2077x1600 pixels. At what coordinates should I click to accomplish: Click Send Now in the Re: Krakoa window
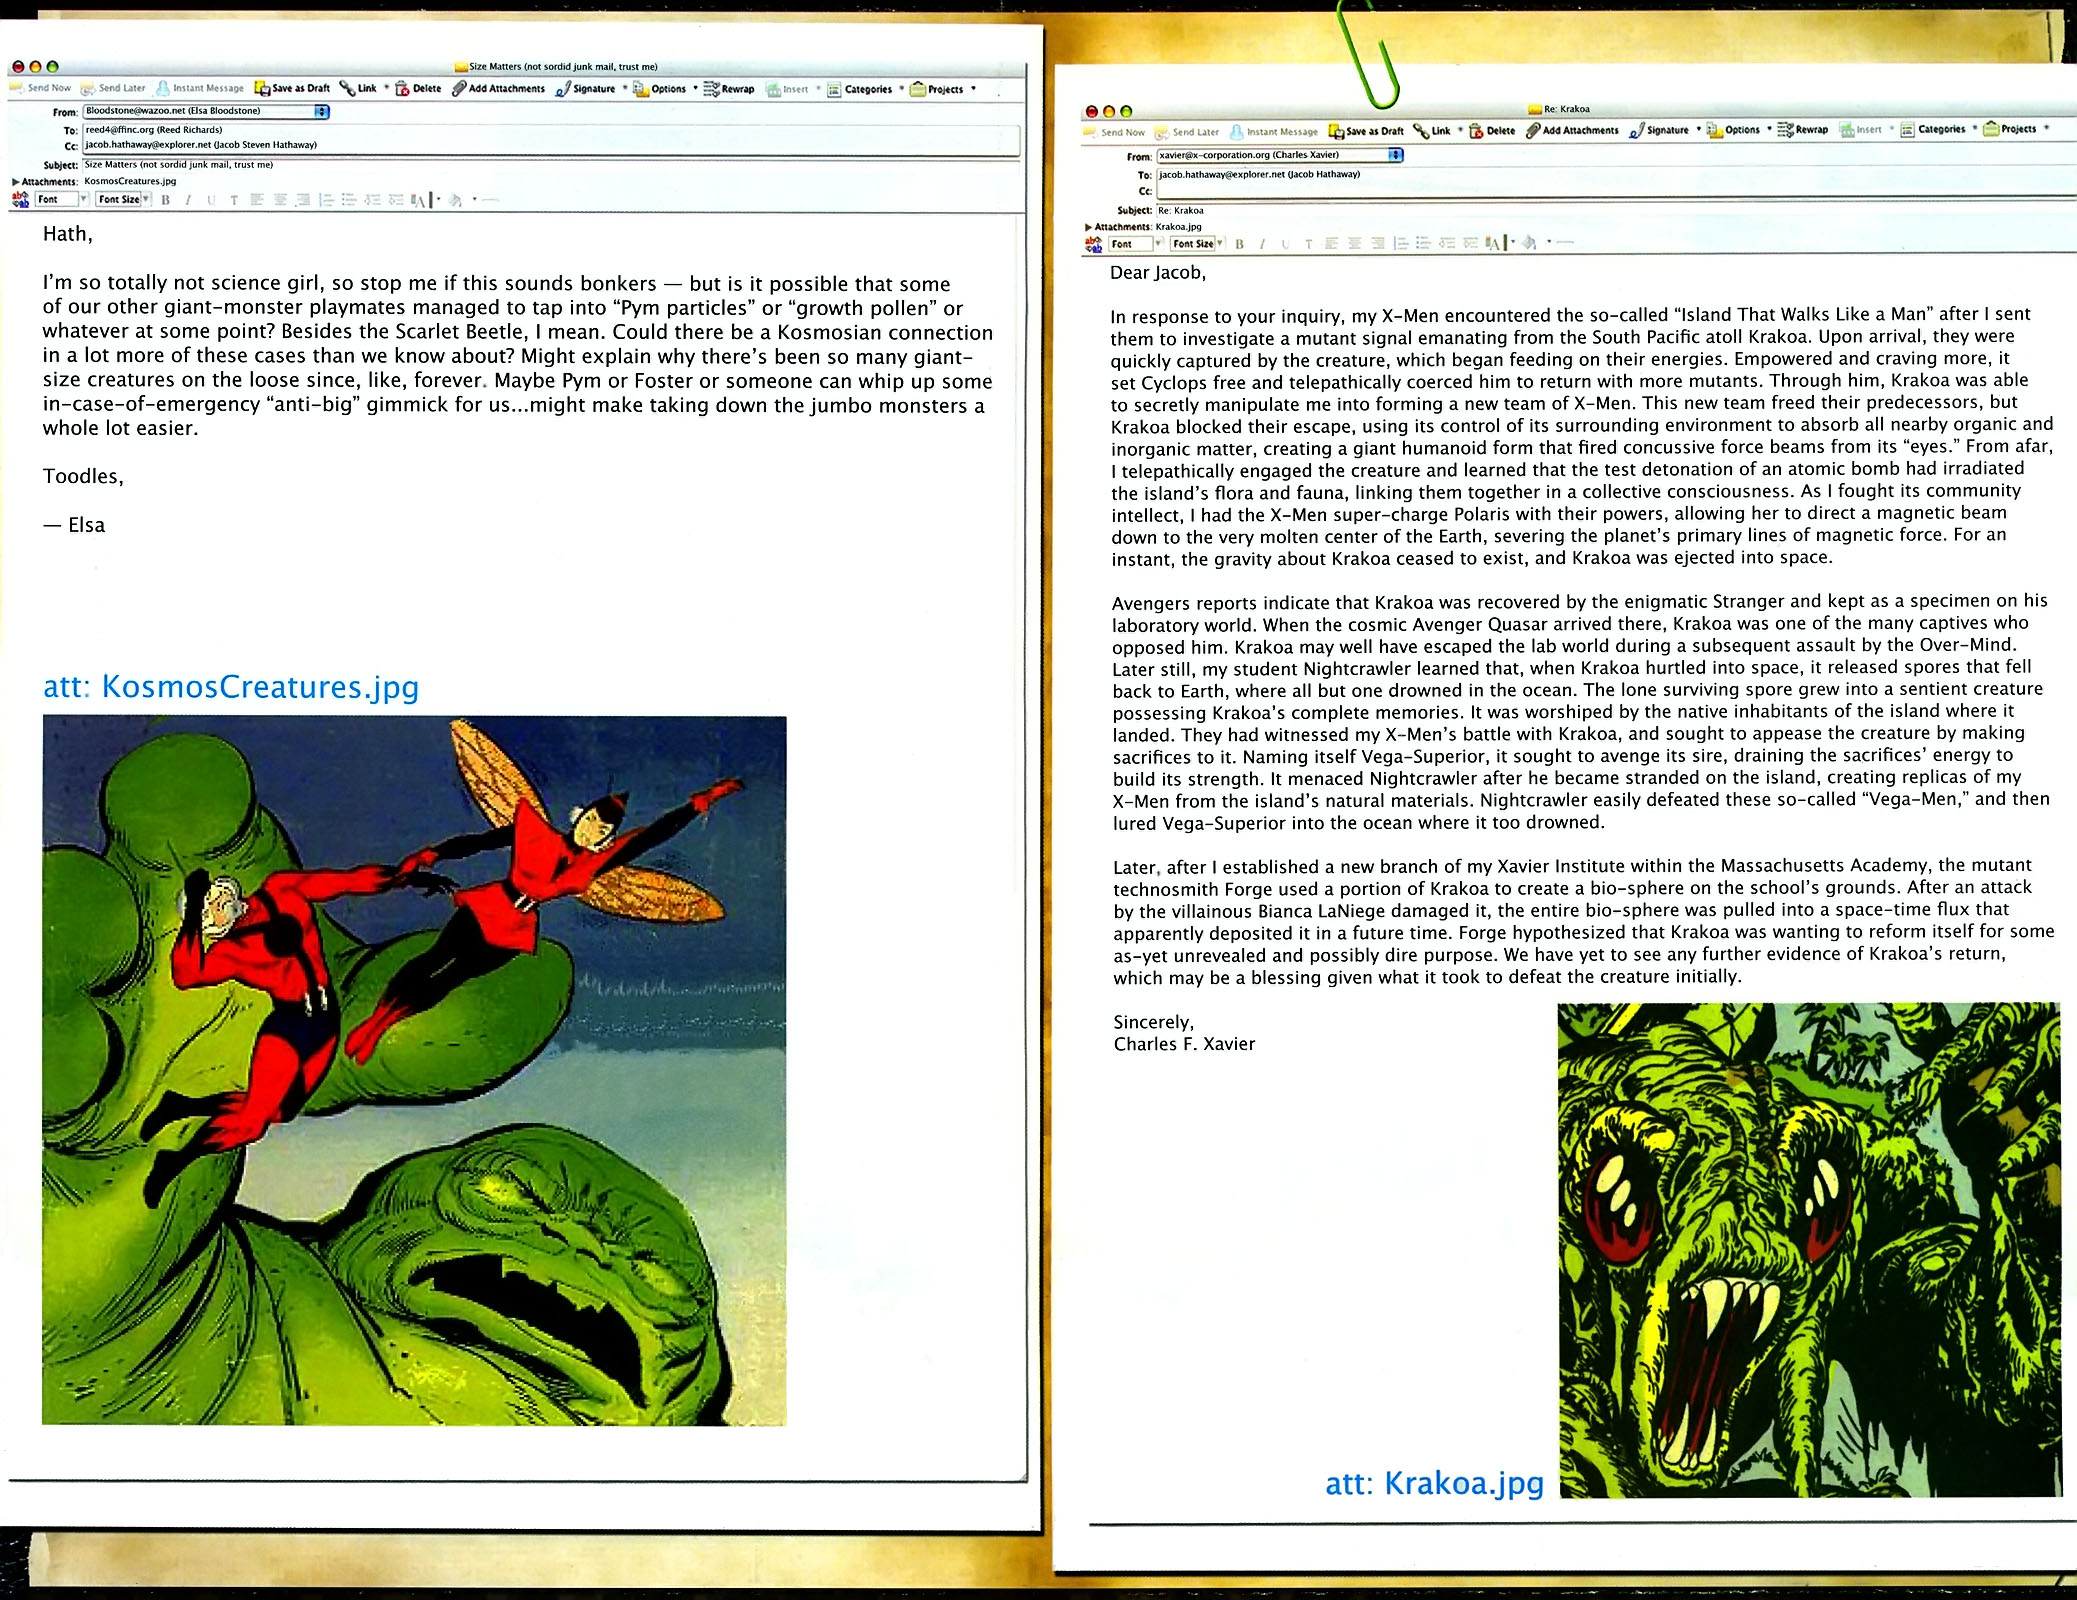click(1114, 132)
